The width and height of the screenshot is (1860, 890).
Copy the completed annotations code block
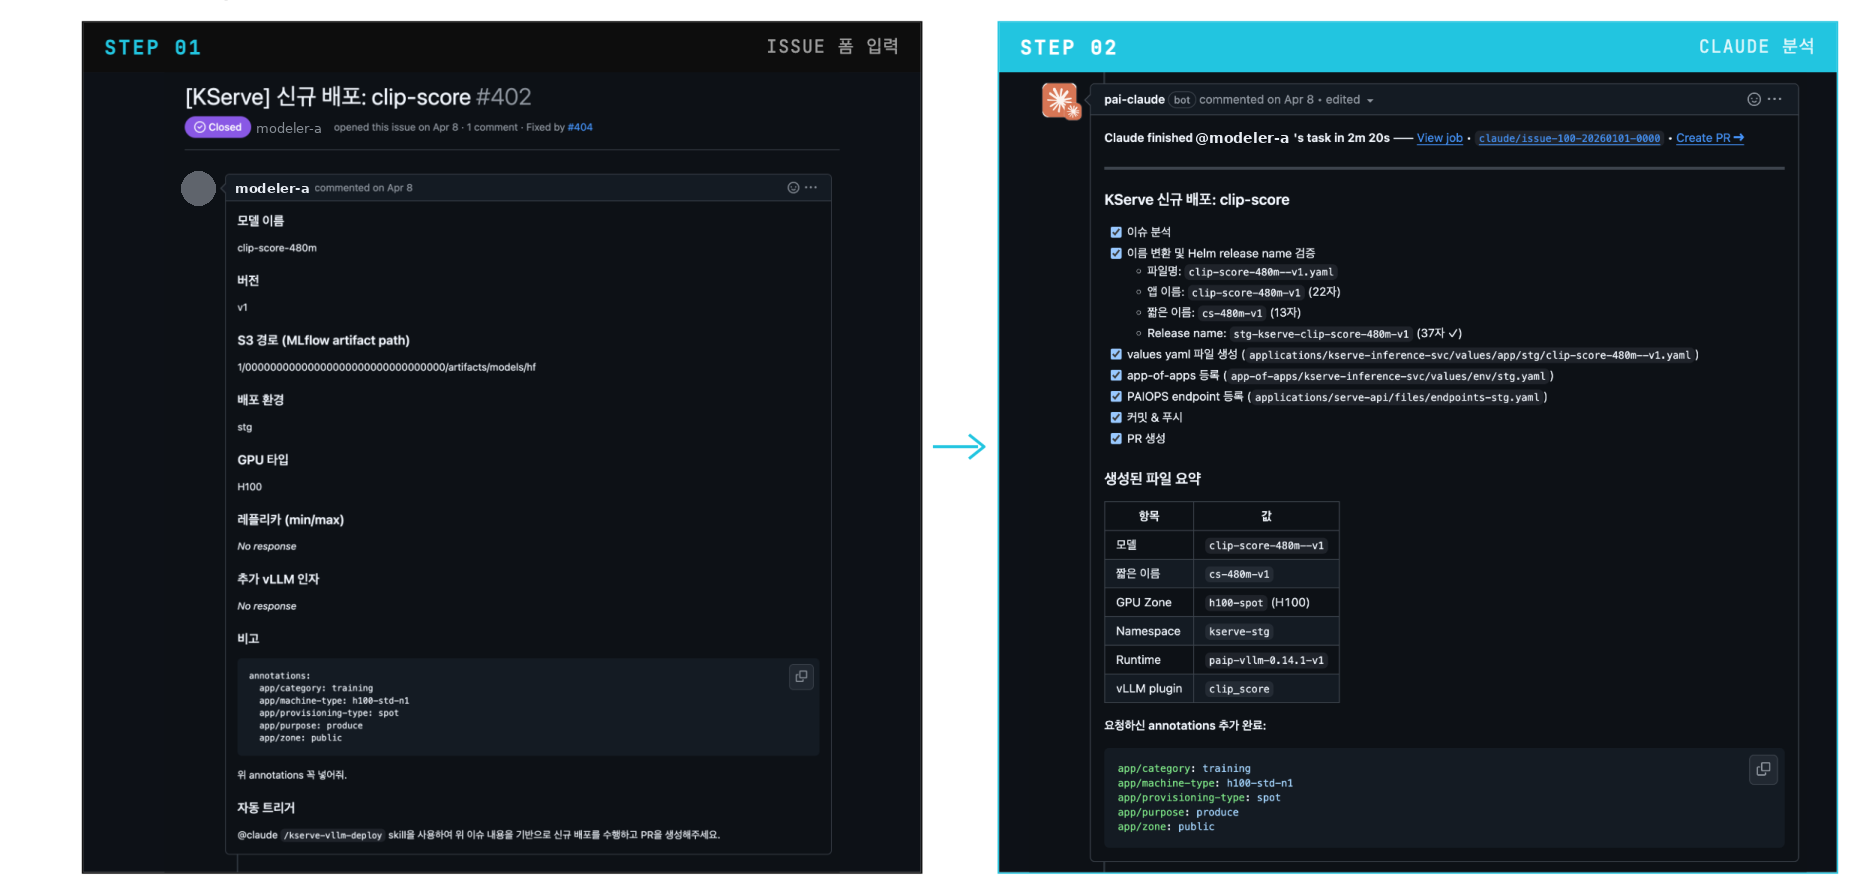coord(1763,769)
